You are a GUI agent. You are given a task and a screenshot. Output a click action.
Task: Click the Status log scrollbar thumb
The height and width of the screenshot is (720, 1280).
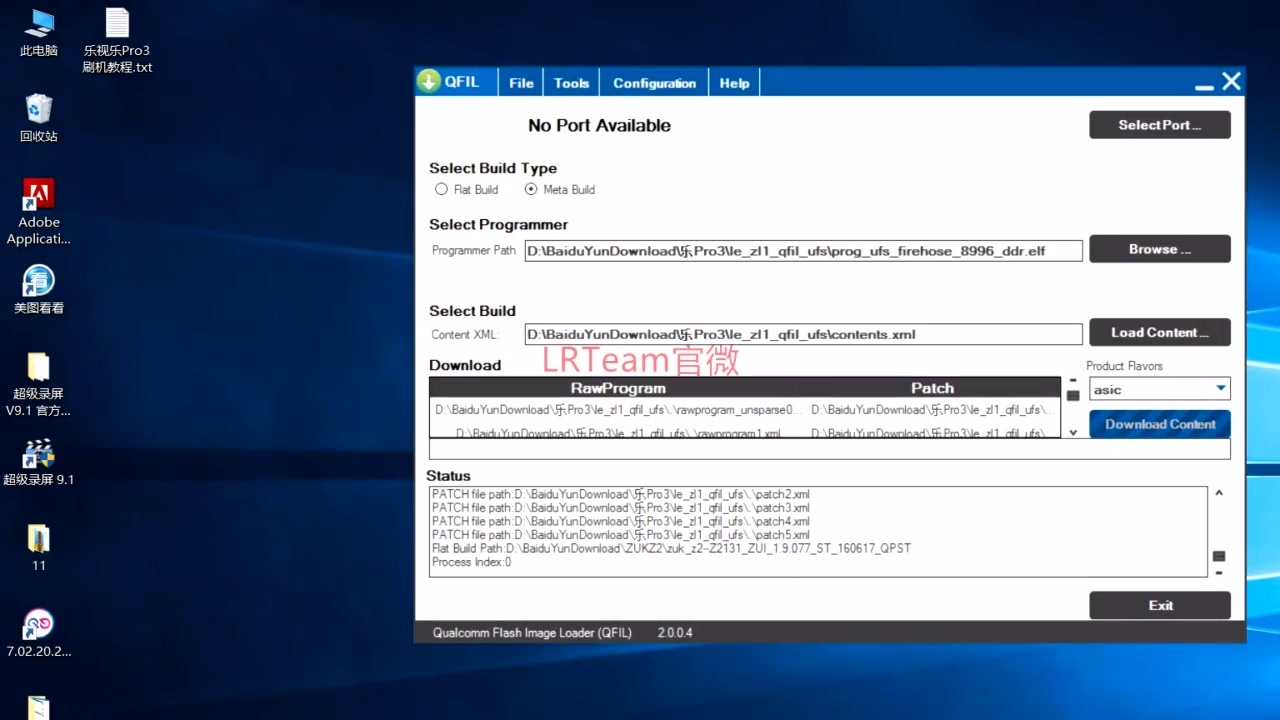1219,556
